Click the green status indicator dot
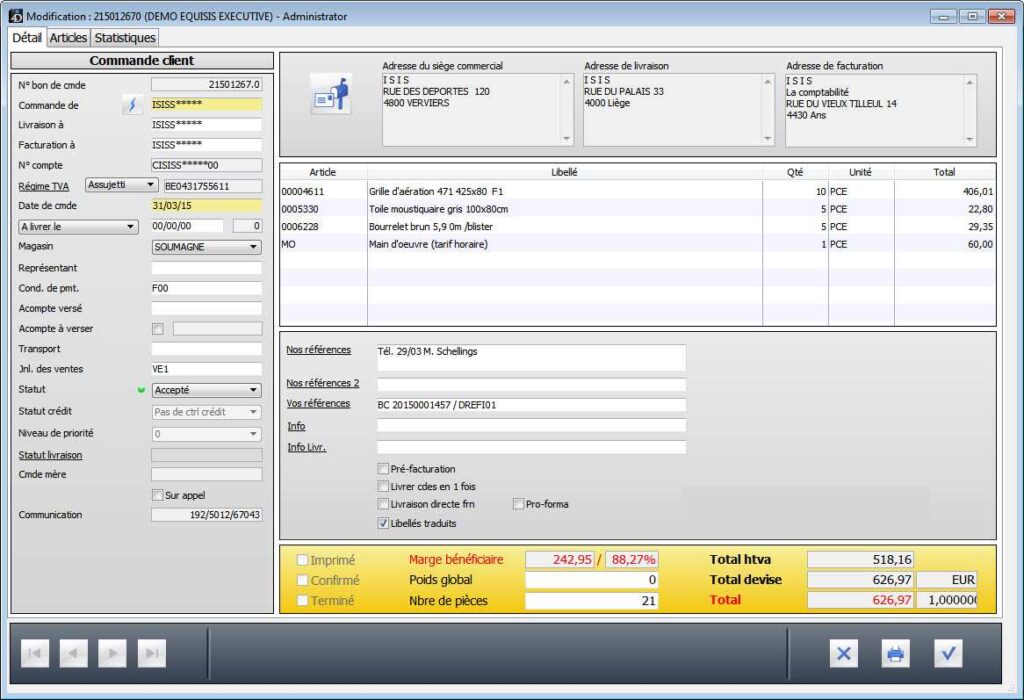1024x700 pixels. 141,390
